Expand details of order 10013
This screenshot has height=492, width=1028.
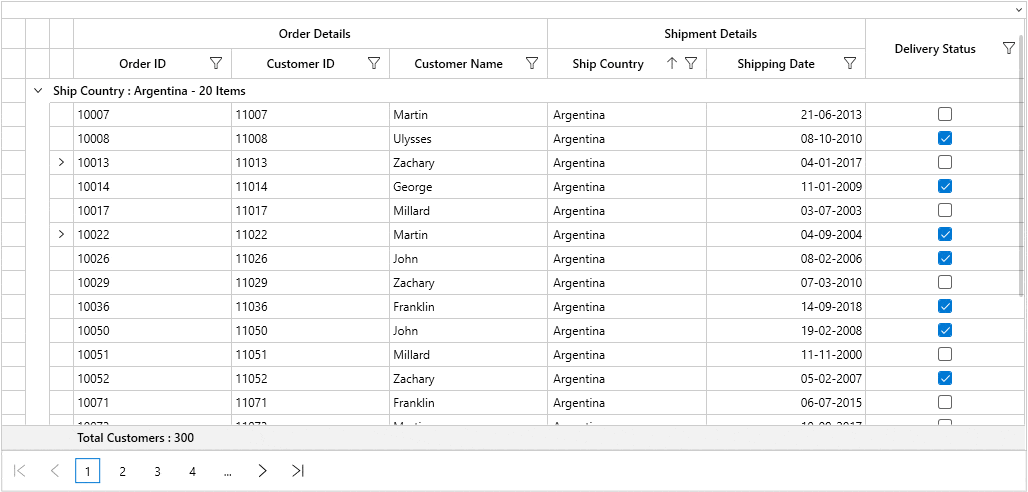click(x=61, y=162)
